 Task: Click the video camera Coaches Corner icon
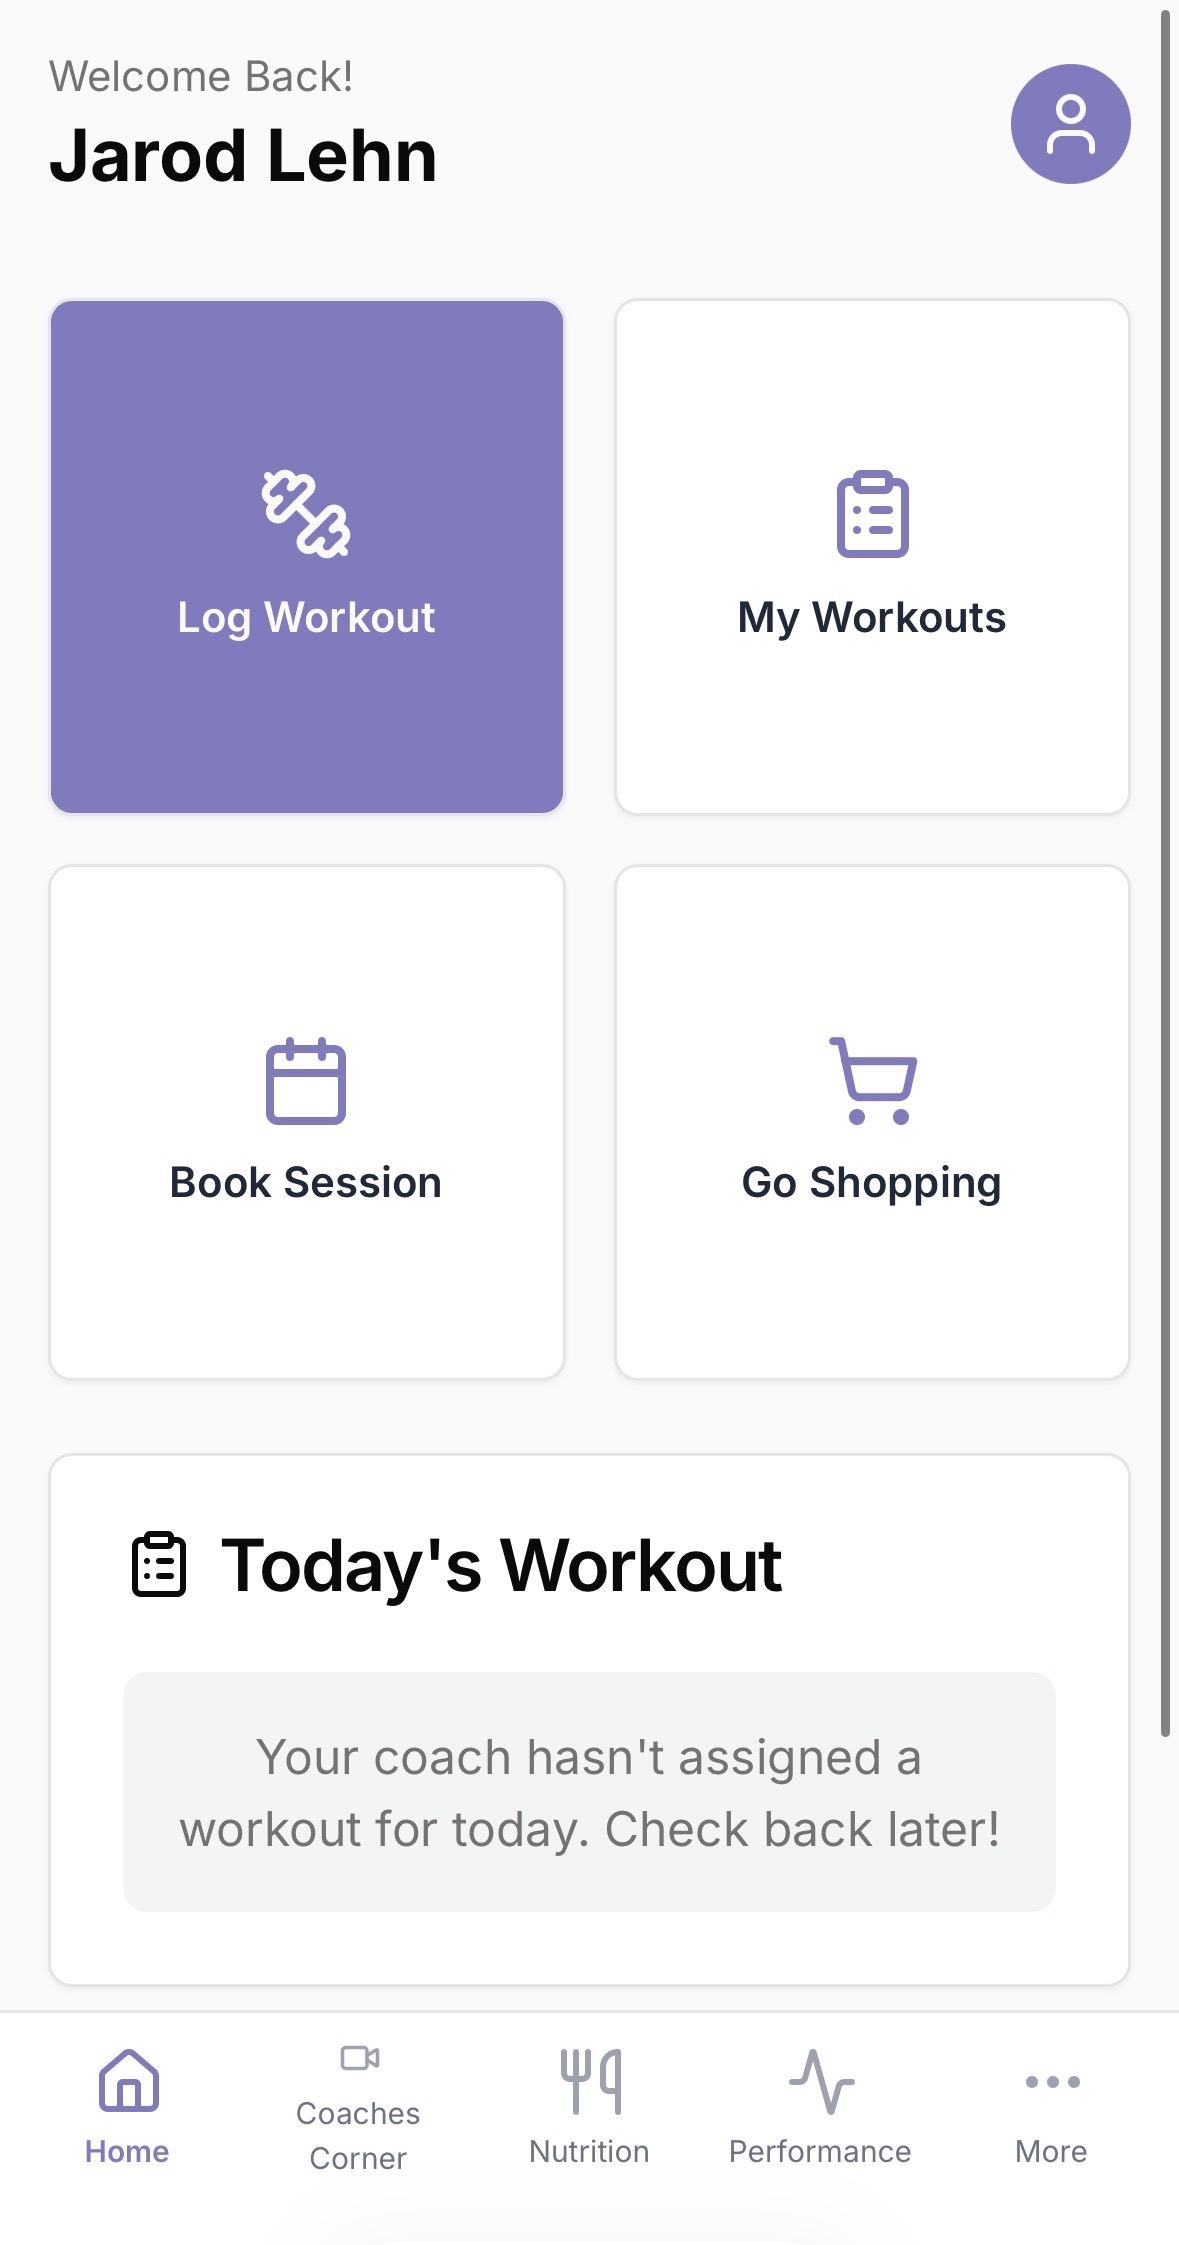tap(359, 2058)
